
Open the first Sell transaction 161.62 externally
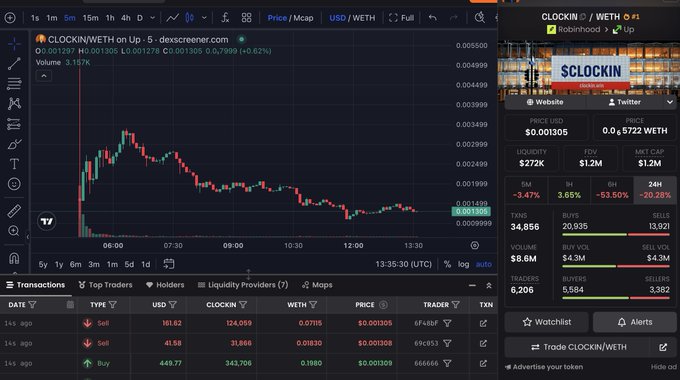[483, 323]
